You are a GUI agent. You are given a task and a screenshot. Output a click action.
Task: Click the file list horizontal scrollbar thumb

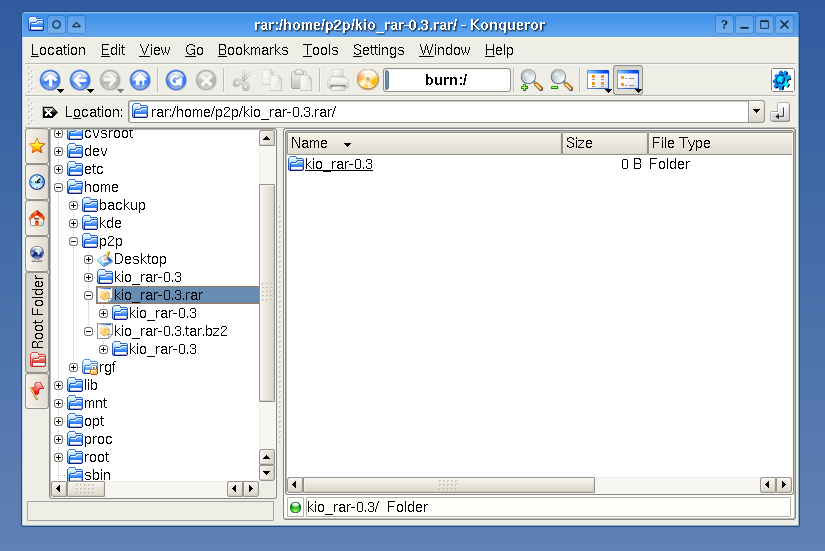pos(448,485)
